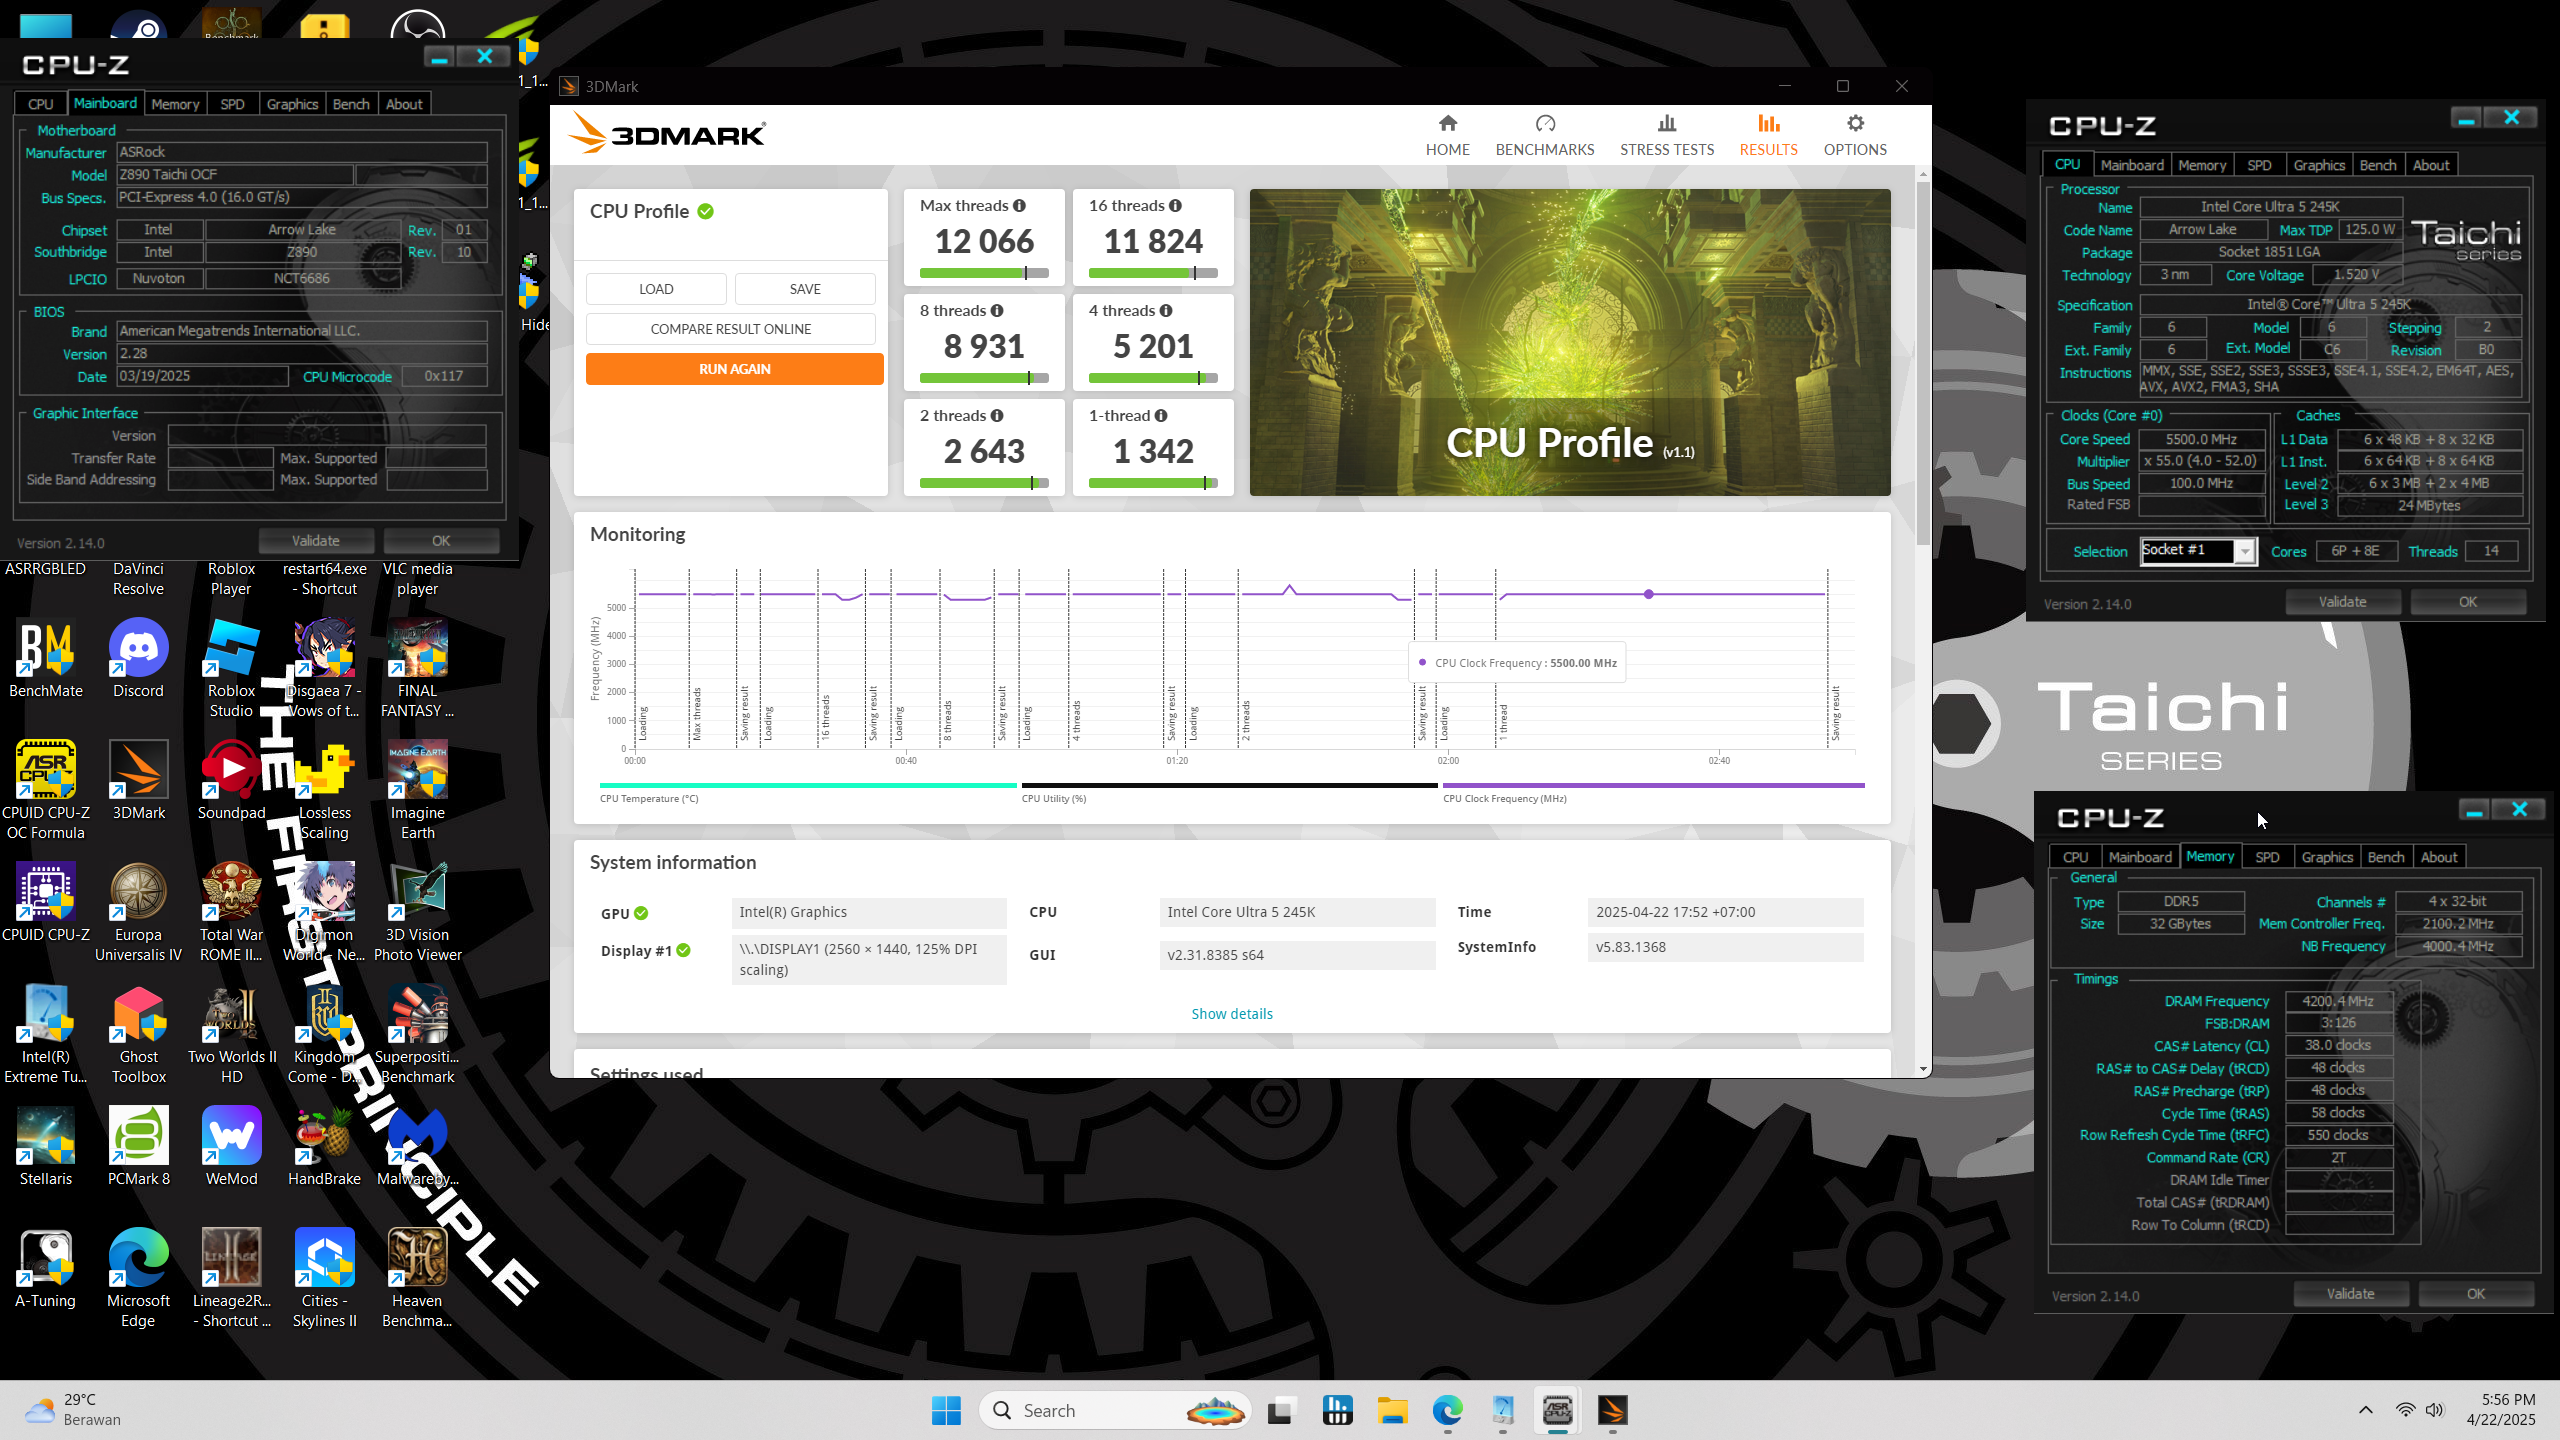The image size is (2560, 1440).
Task: Click the orange RUN AGAIN button
Action: point(734,369)
